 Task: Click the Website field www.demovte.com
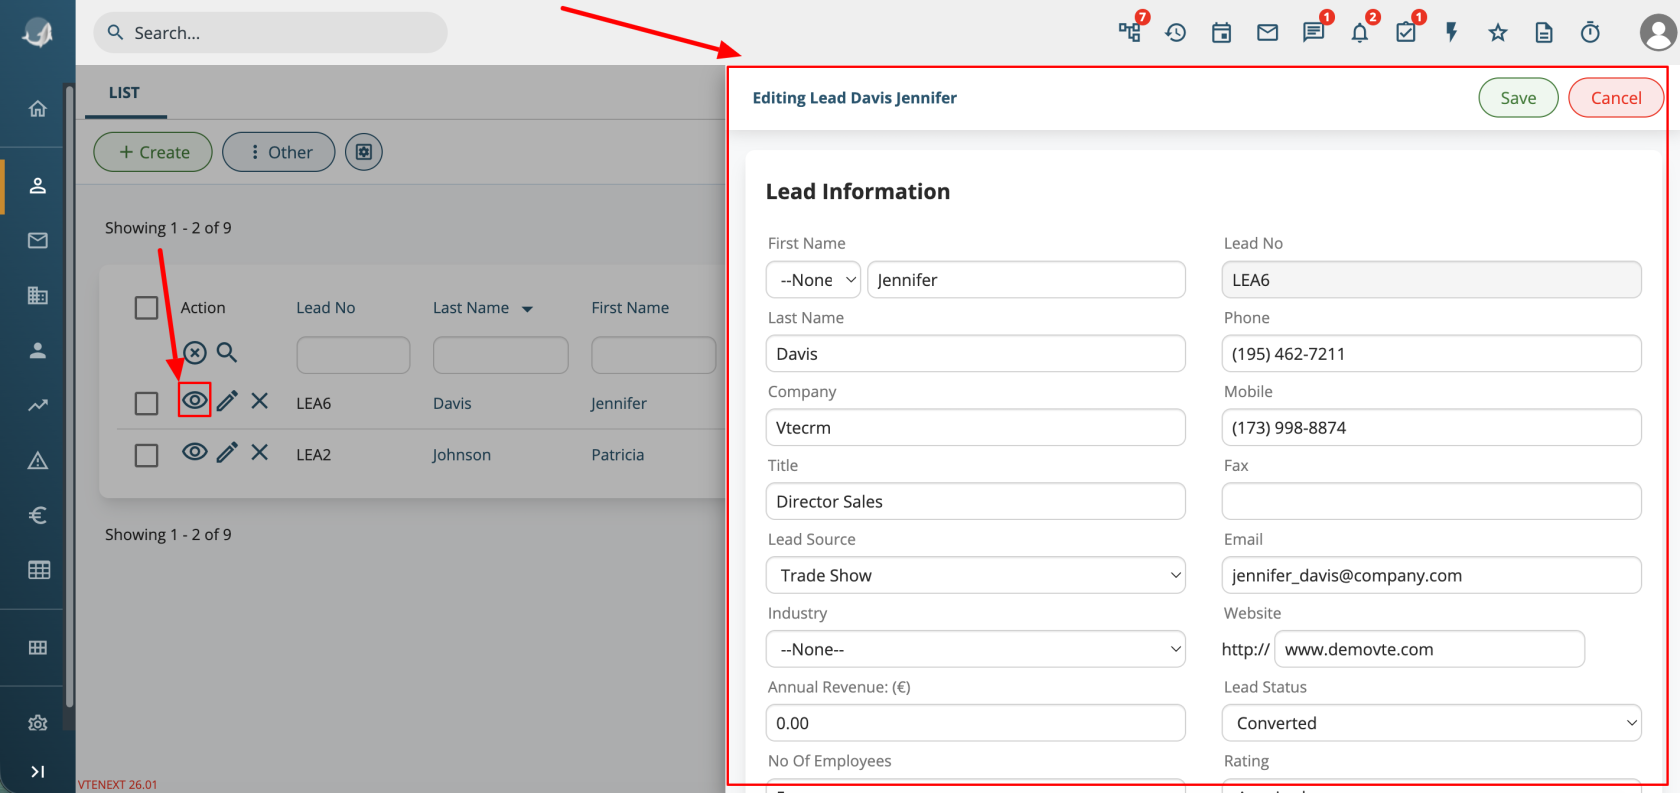coord(1430,649)
